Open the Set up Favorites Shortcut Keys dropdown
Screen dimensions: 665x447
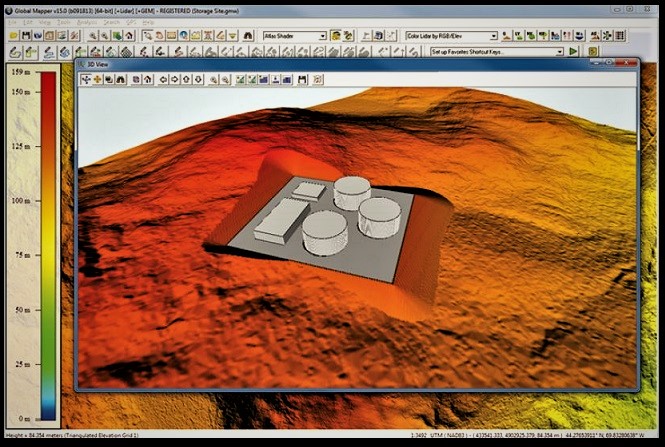tap(496, 52)
